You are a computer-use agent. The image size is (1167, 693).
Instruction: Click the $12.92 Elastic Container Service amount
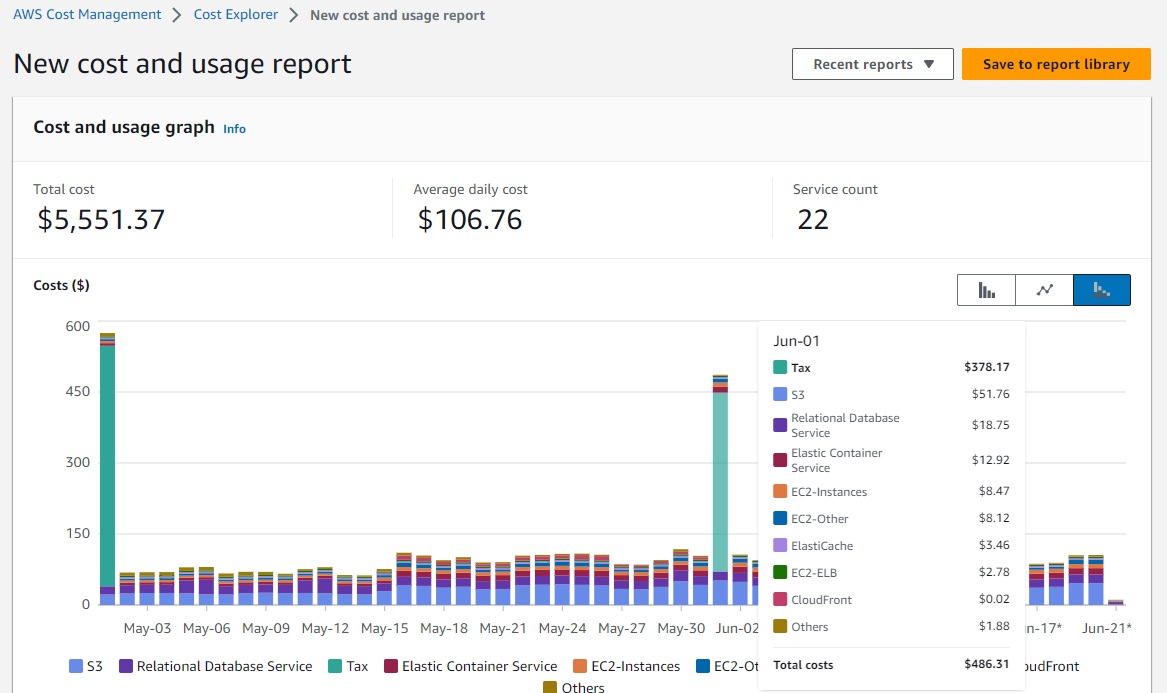click(991, 460)
